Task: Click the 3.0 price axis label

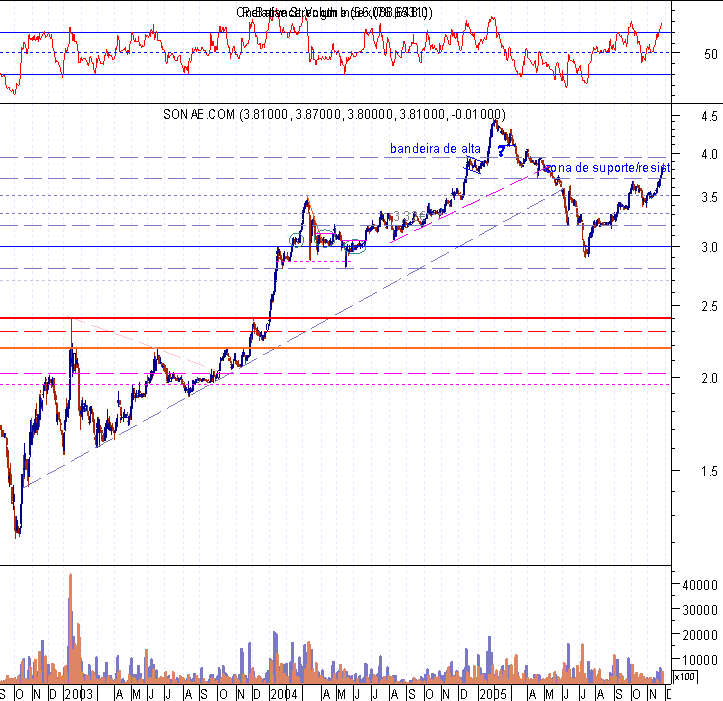Action: pyautogui.click(x=709, y=247)
